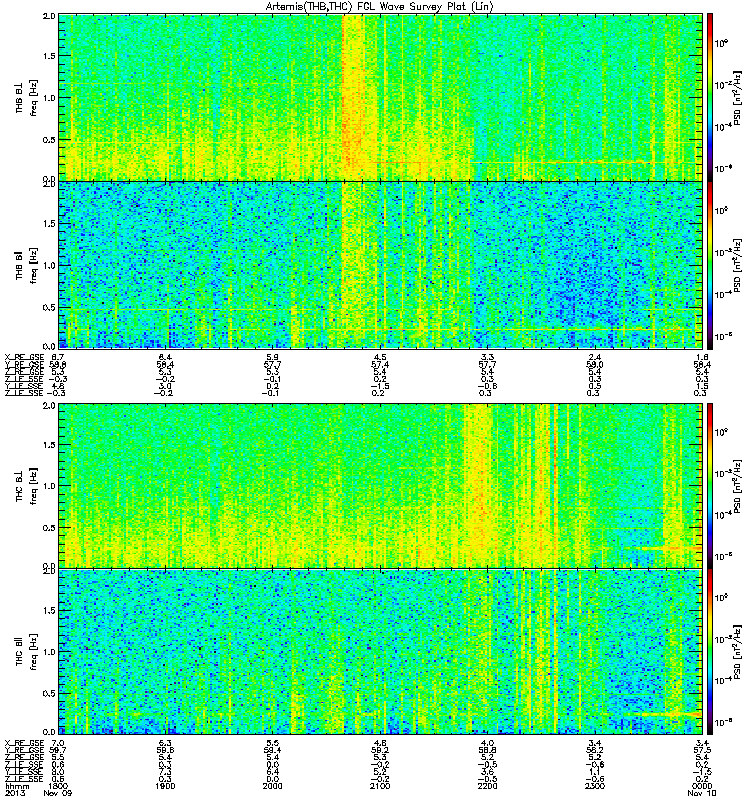Image resolution: width=750 pixels, height=800 pixels.
Task: Click the '2100' time tick label
Action: click(380, 786)
